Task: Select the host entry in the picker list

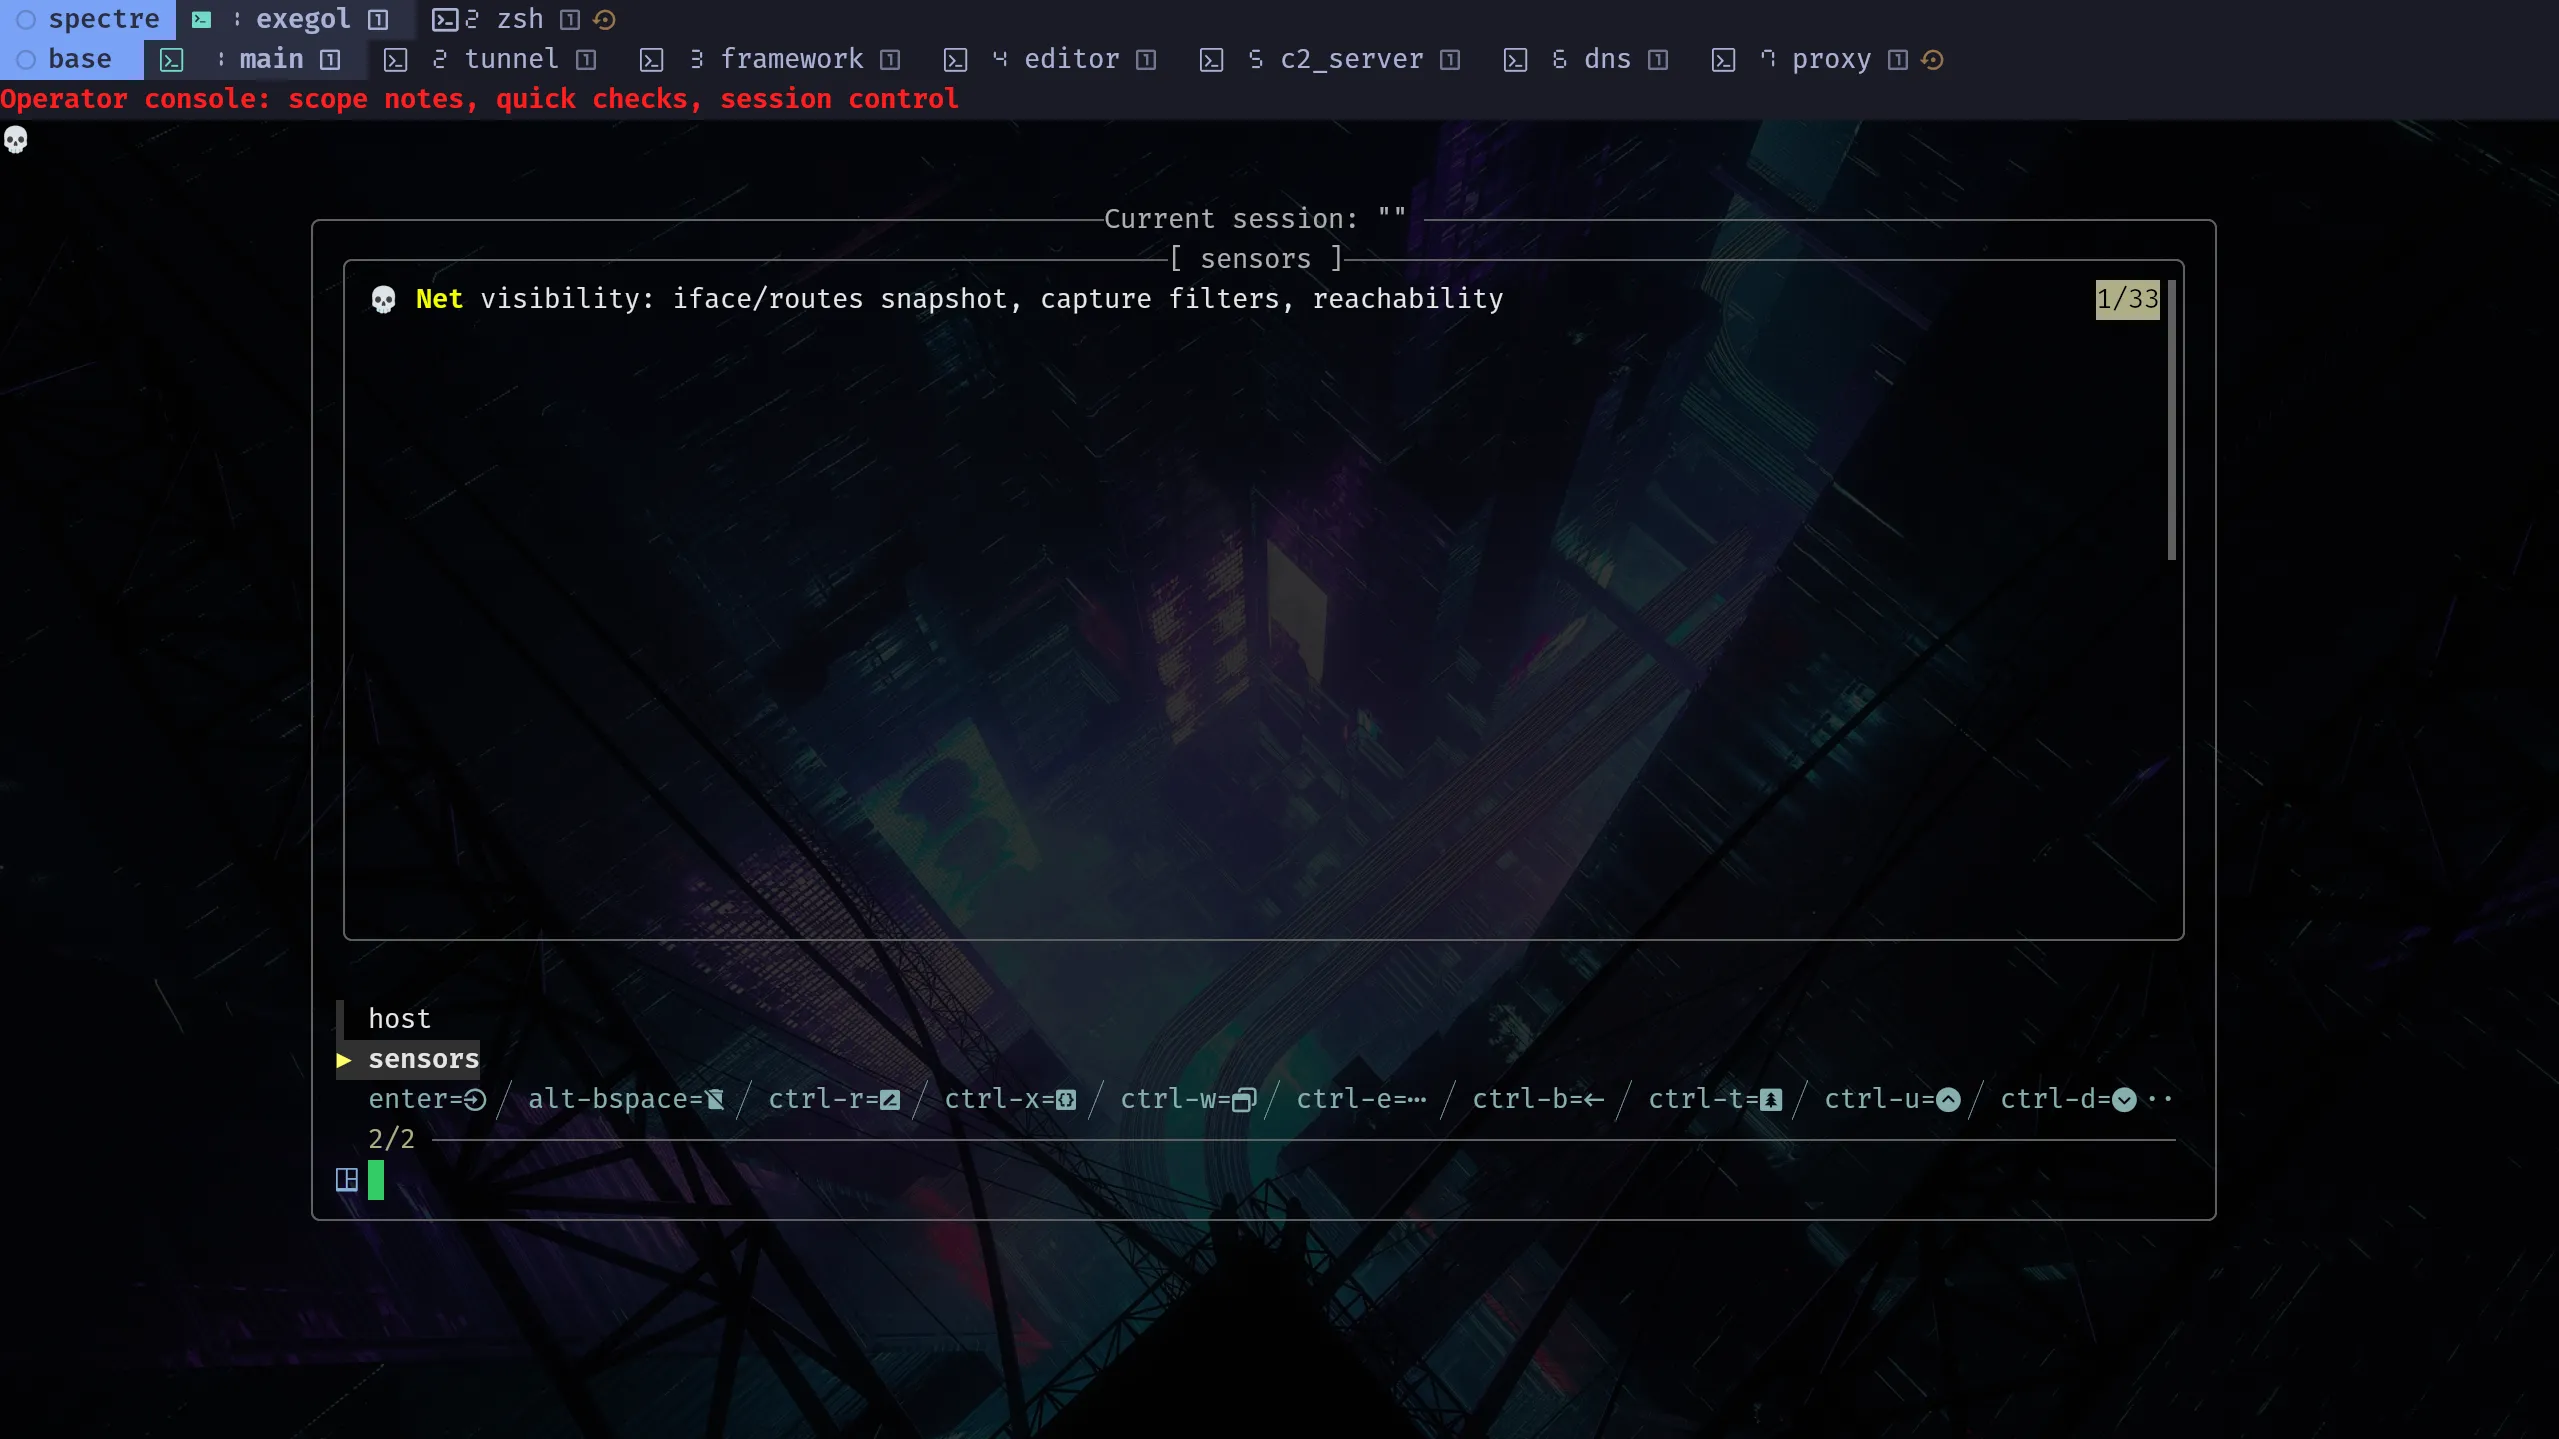Action: [x=399, y=1018]
